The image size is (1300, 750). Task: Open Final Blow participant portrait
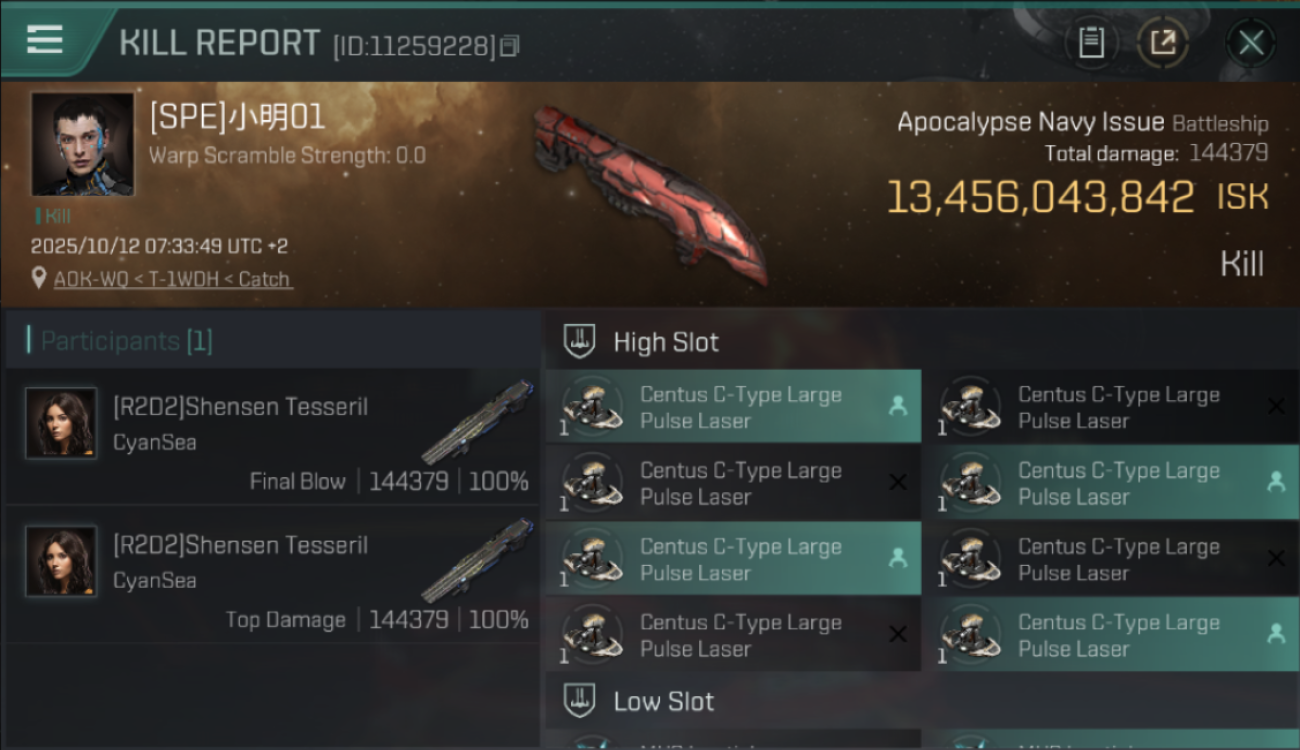pyautogui.click(x=61, y=423)
